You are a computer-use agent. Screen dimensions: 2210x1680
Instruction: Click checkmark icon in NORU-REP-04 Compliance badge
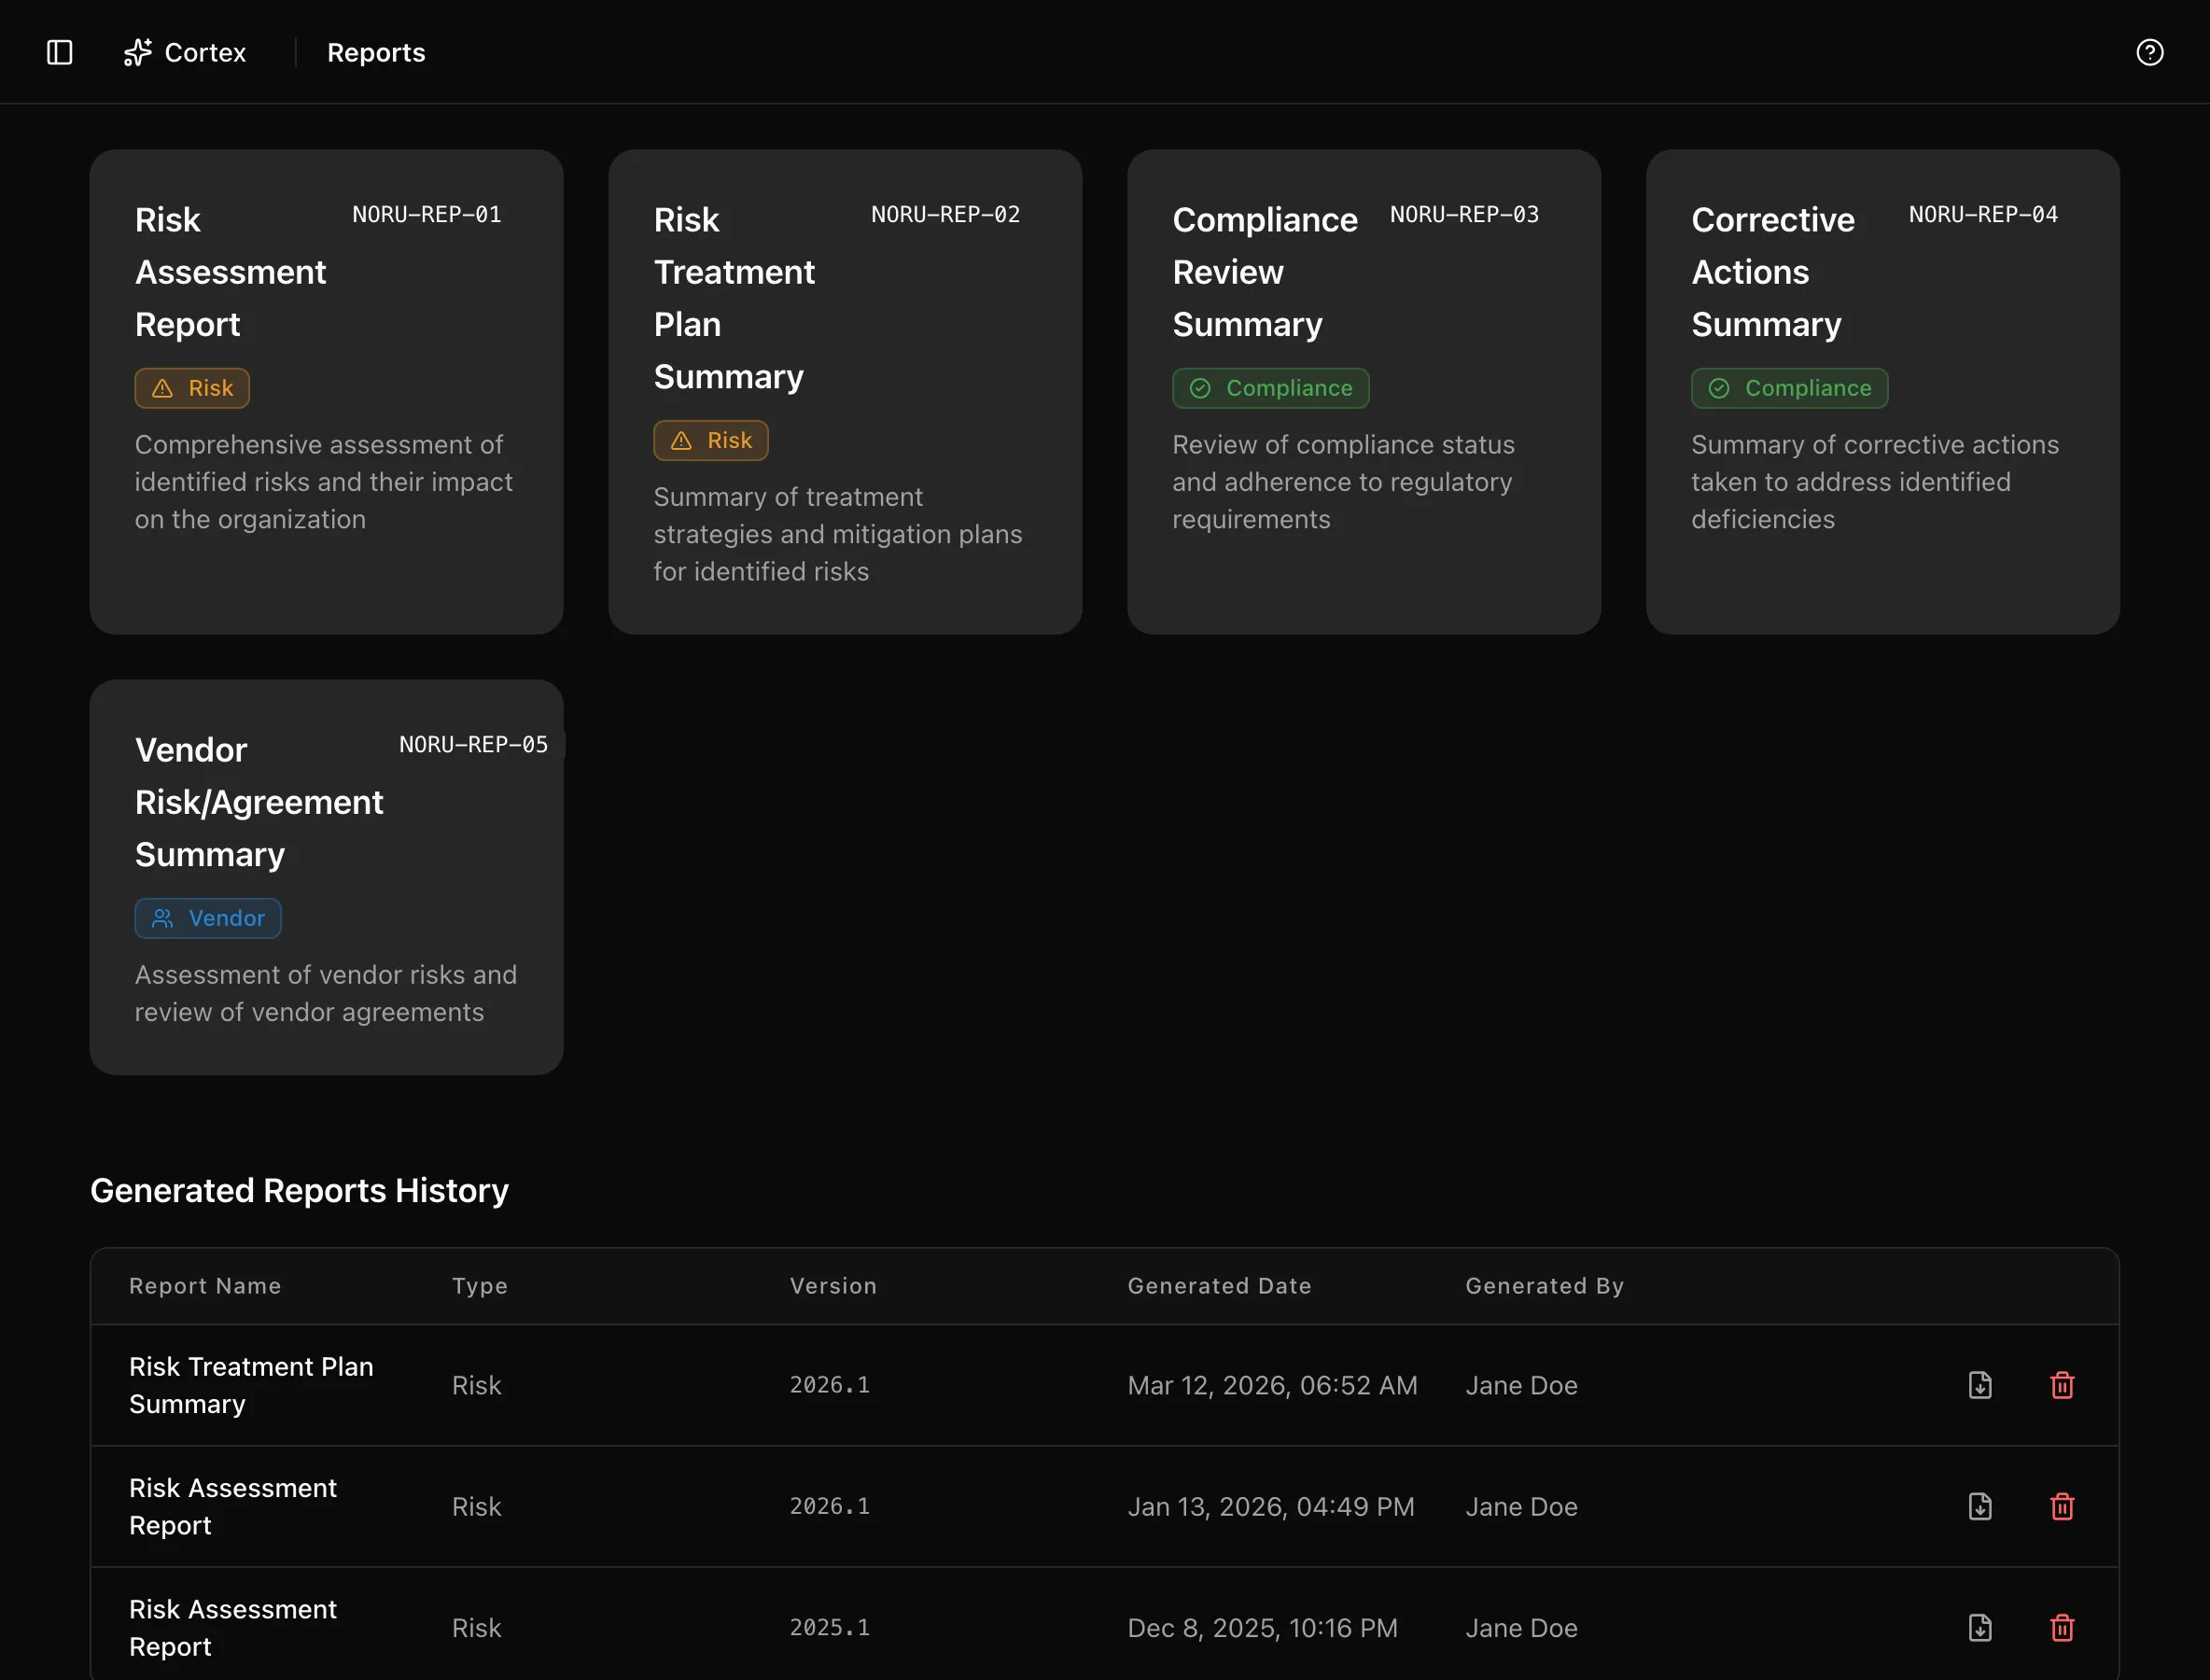pyautogui.click(x=1719, y=388)
